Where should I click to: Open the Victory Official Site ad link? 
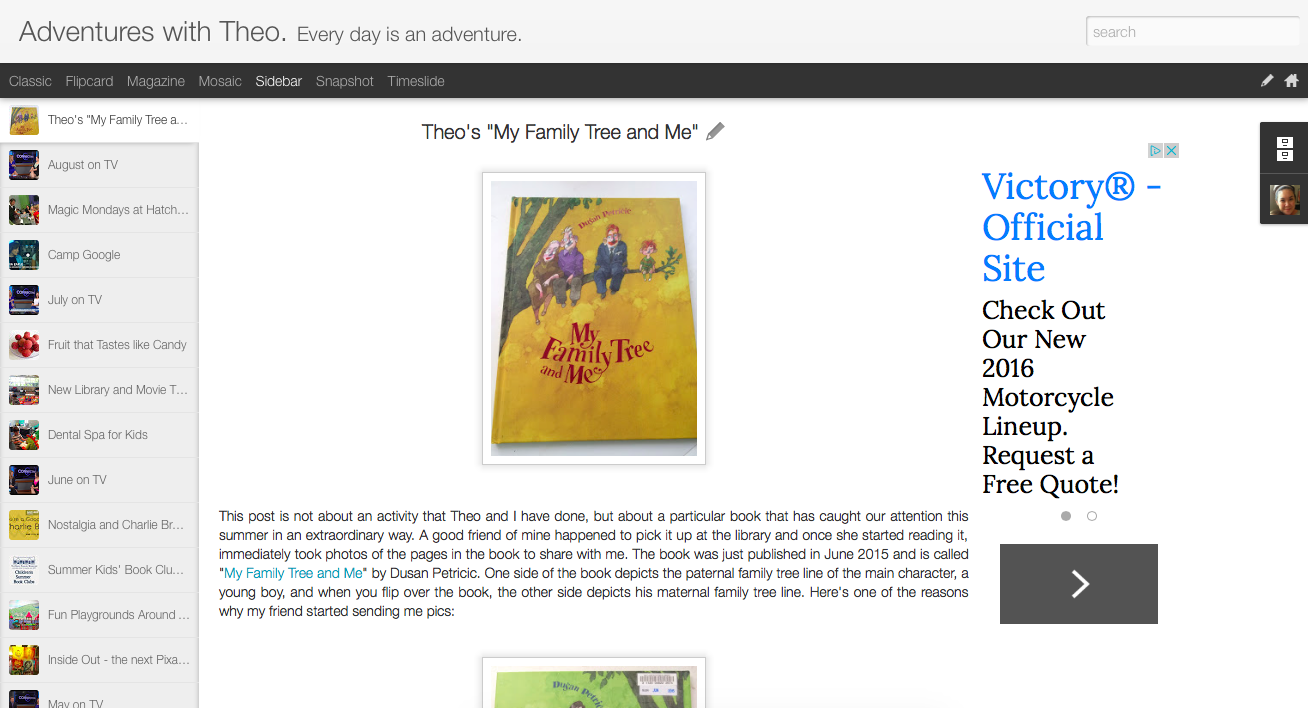[x=1070, y=227]
